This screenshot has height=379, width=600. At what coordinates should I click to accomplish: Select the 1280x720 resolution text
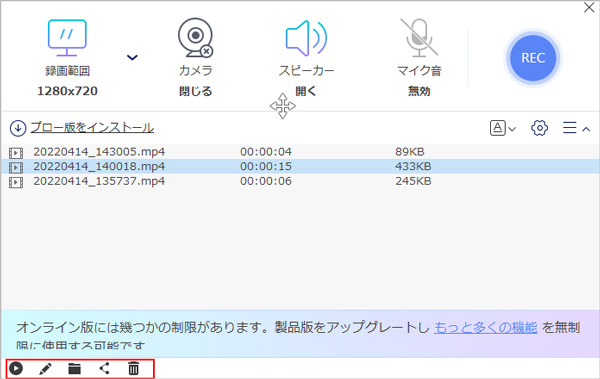click(67, 91)
